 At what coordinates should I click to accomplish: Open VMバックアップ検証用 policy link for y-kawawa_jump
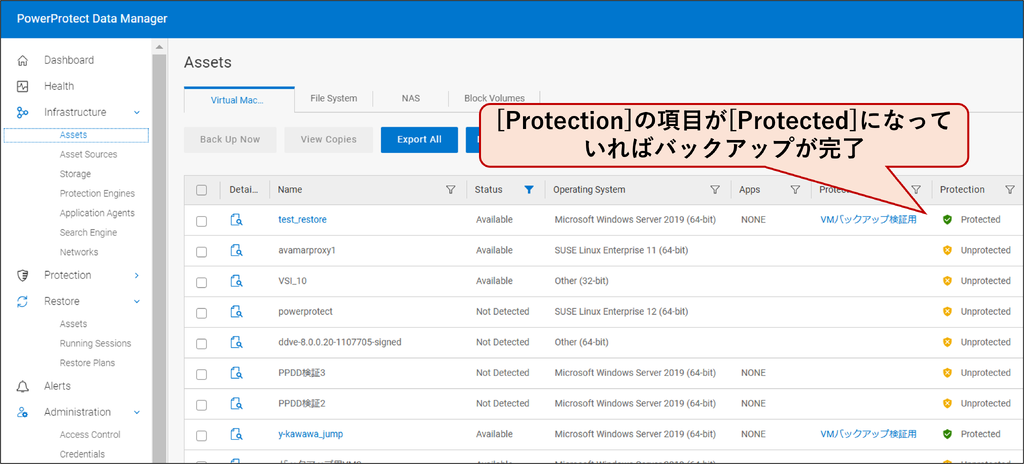click(869, 434)
